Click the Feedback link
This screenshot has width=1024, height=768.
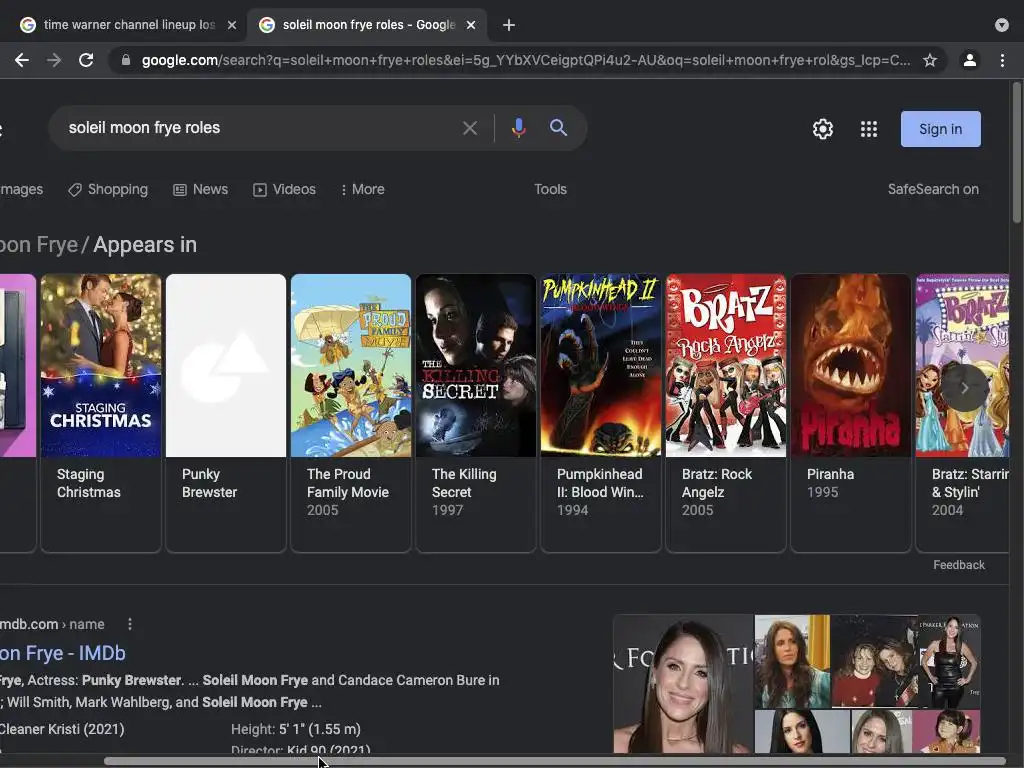(959, 565)
